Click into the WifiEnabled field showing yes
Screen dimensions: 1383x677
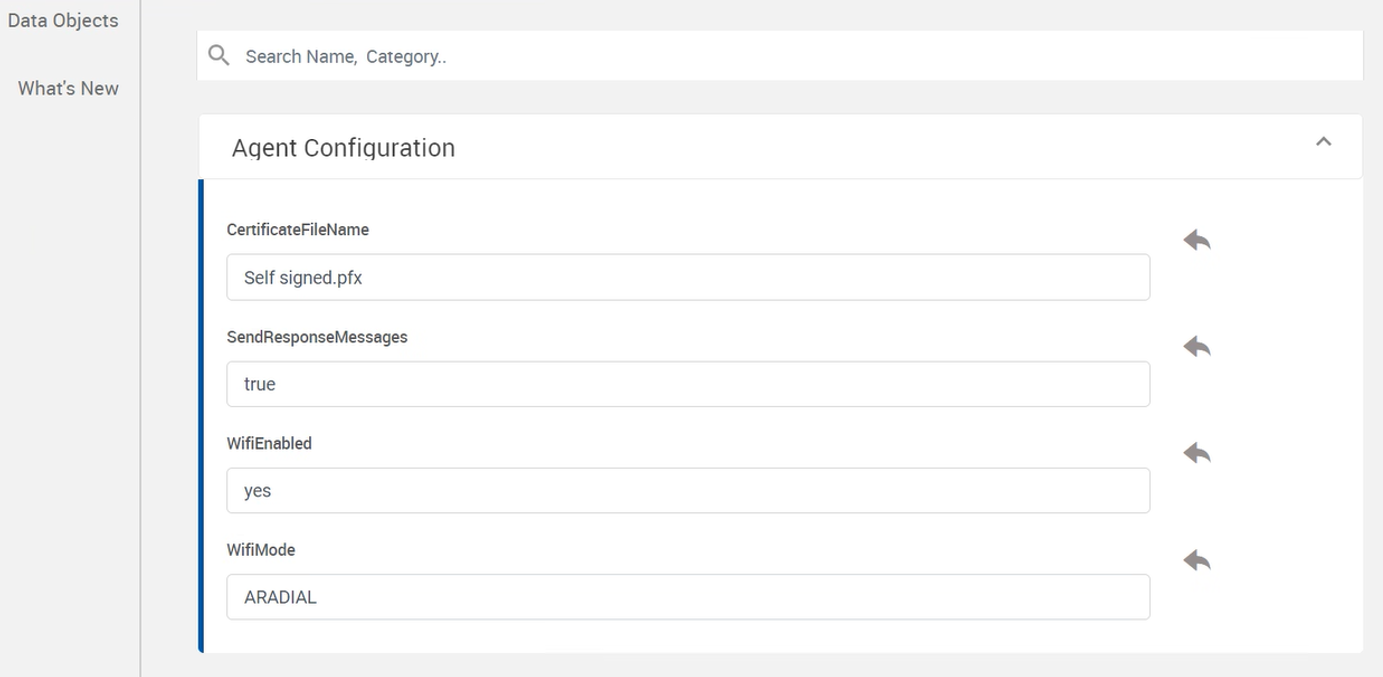pos(688,491)
